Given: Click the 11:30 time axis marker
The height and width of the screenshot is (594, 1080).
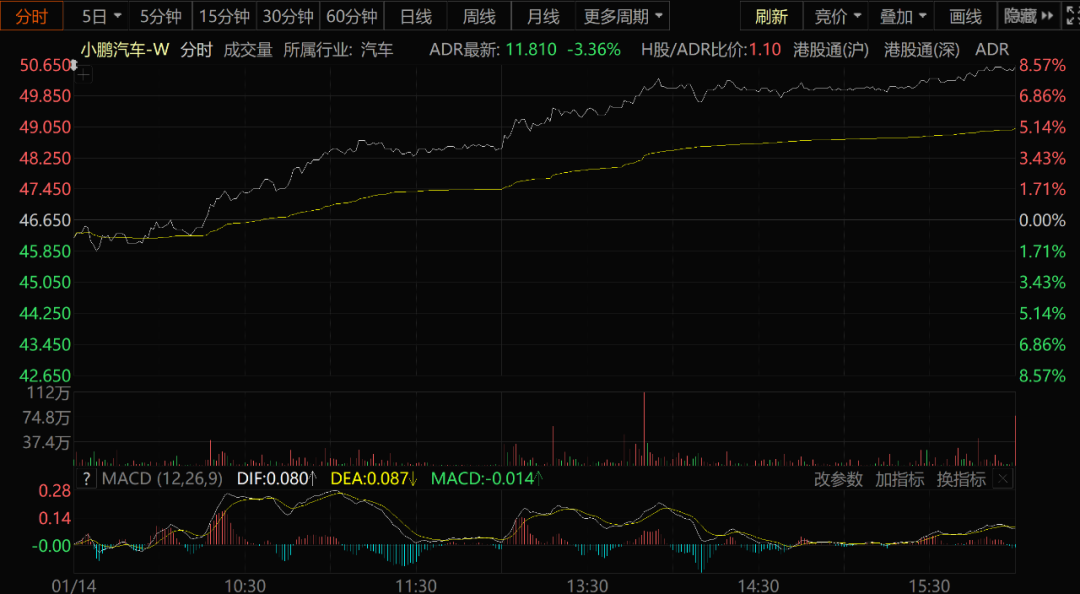Looking at the screenshot, I should (416, 586).
